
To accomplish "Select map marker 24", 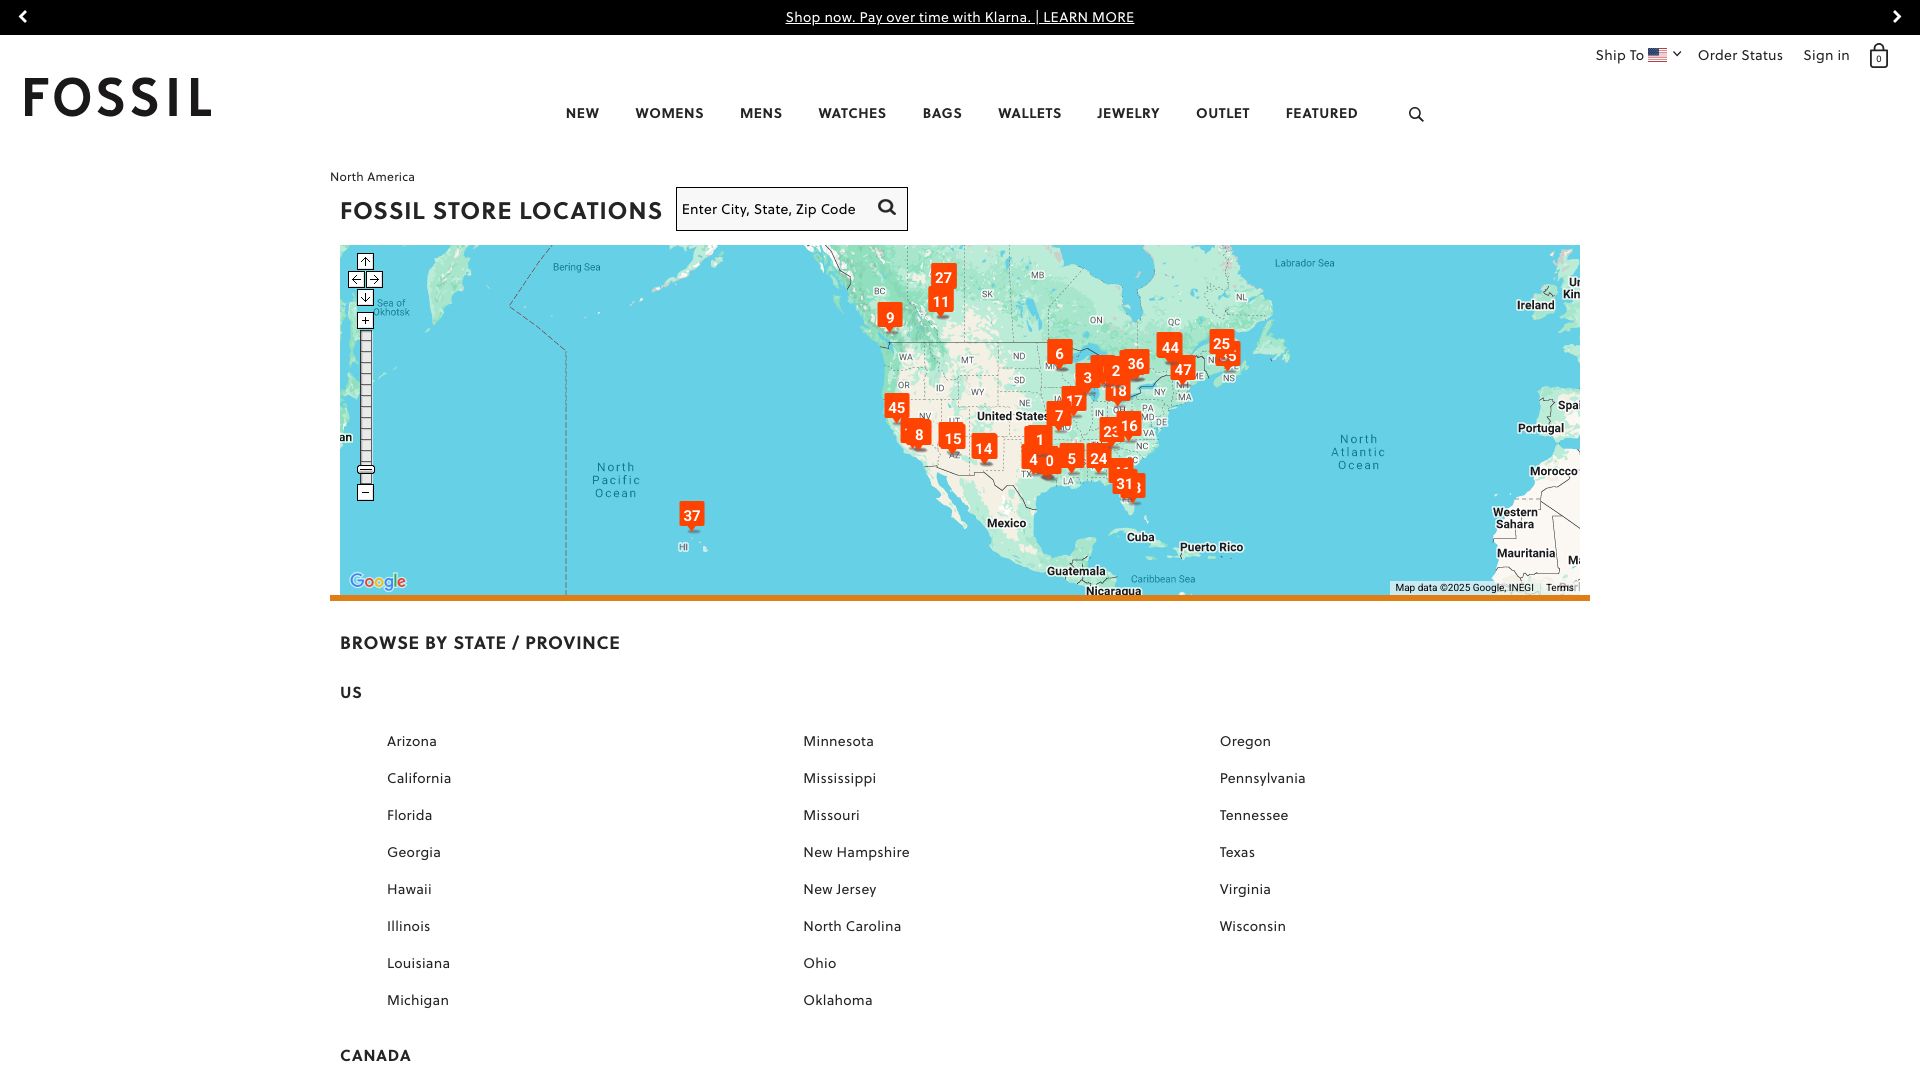I will [x=1099, y=458].
